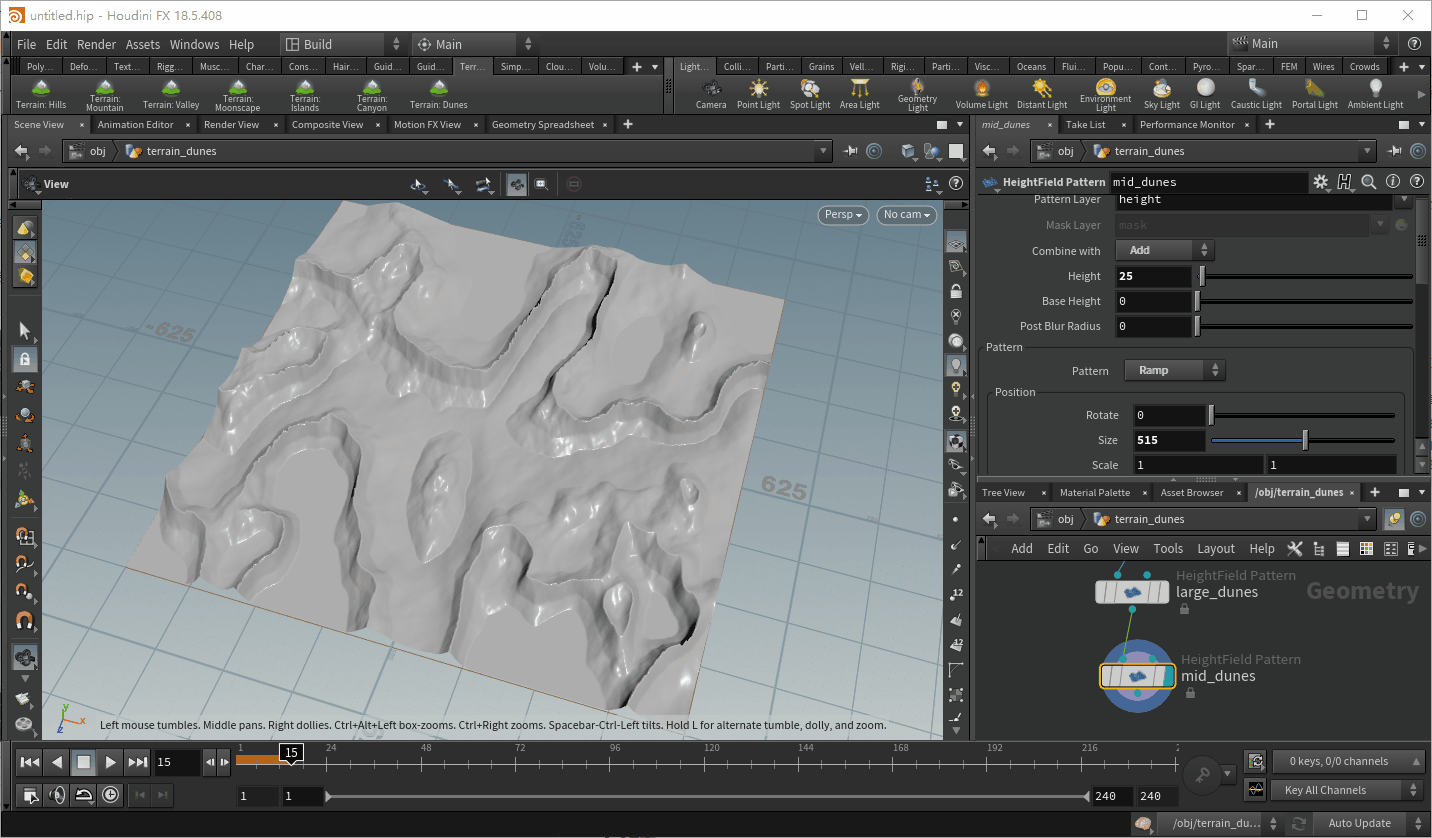Select the Terrain: Canyon shelf tool
The height and width of the screenshot is (838, 1432).
point(372,95)
